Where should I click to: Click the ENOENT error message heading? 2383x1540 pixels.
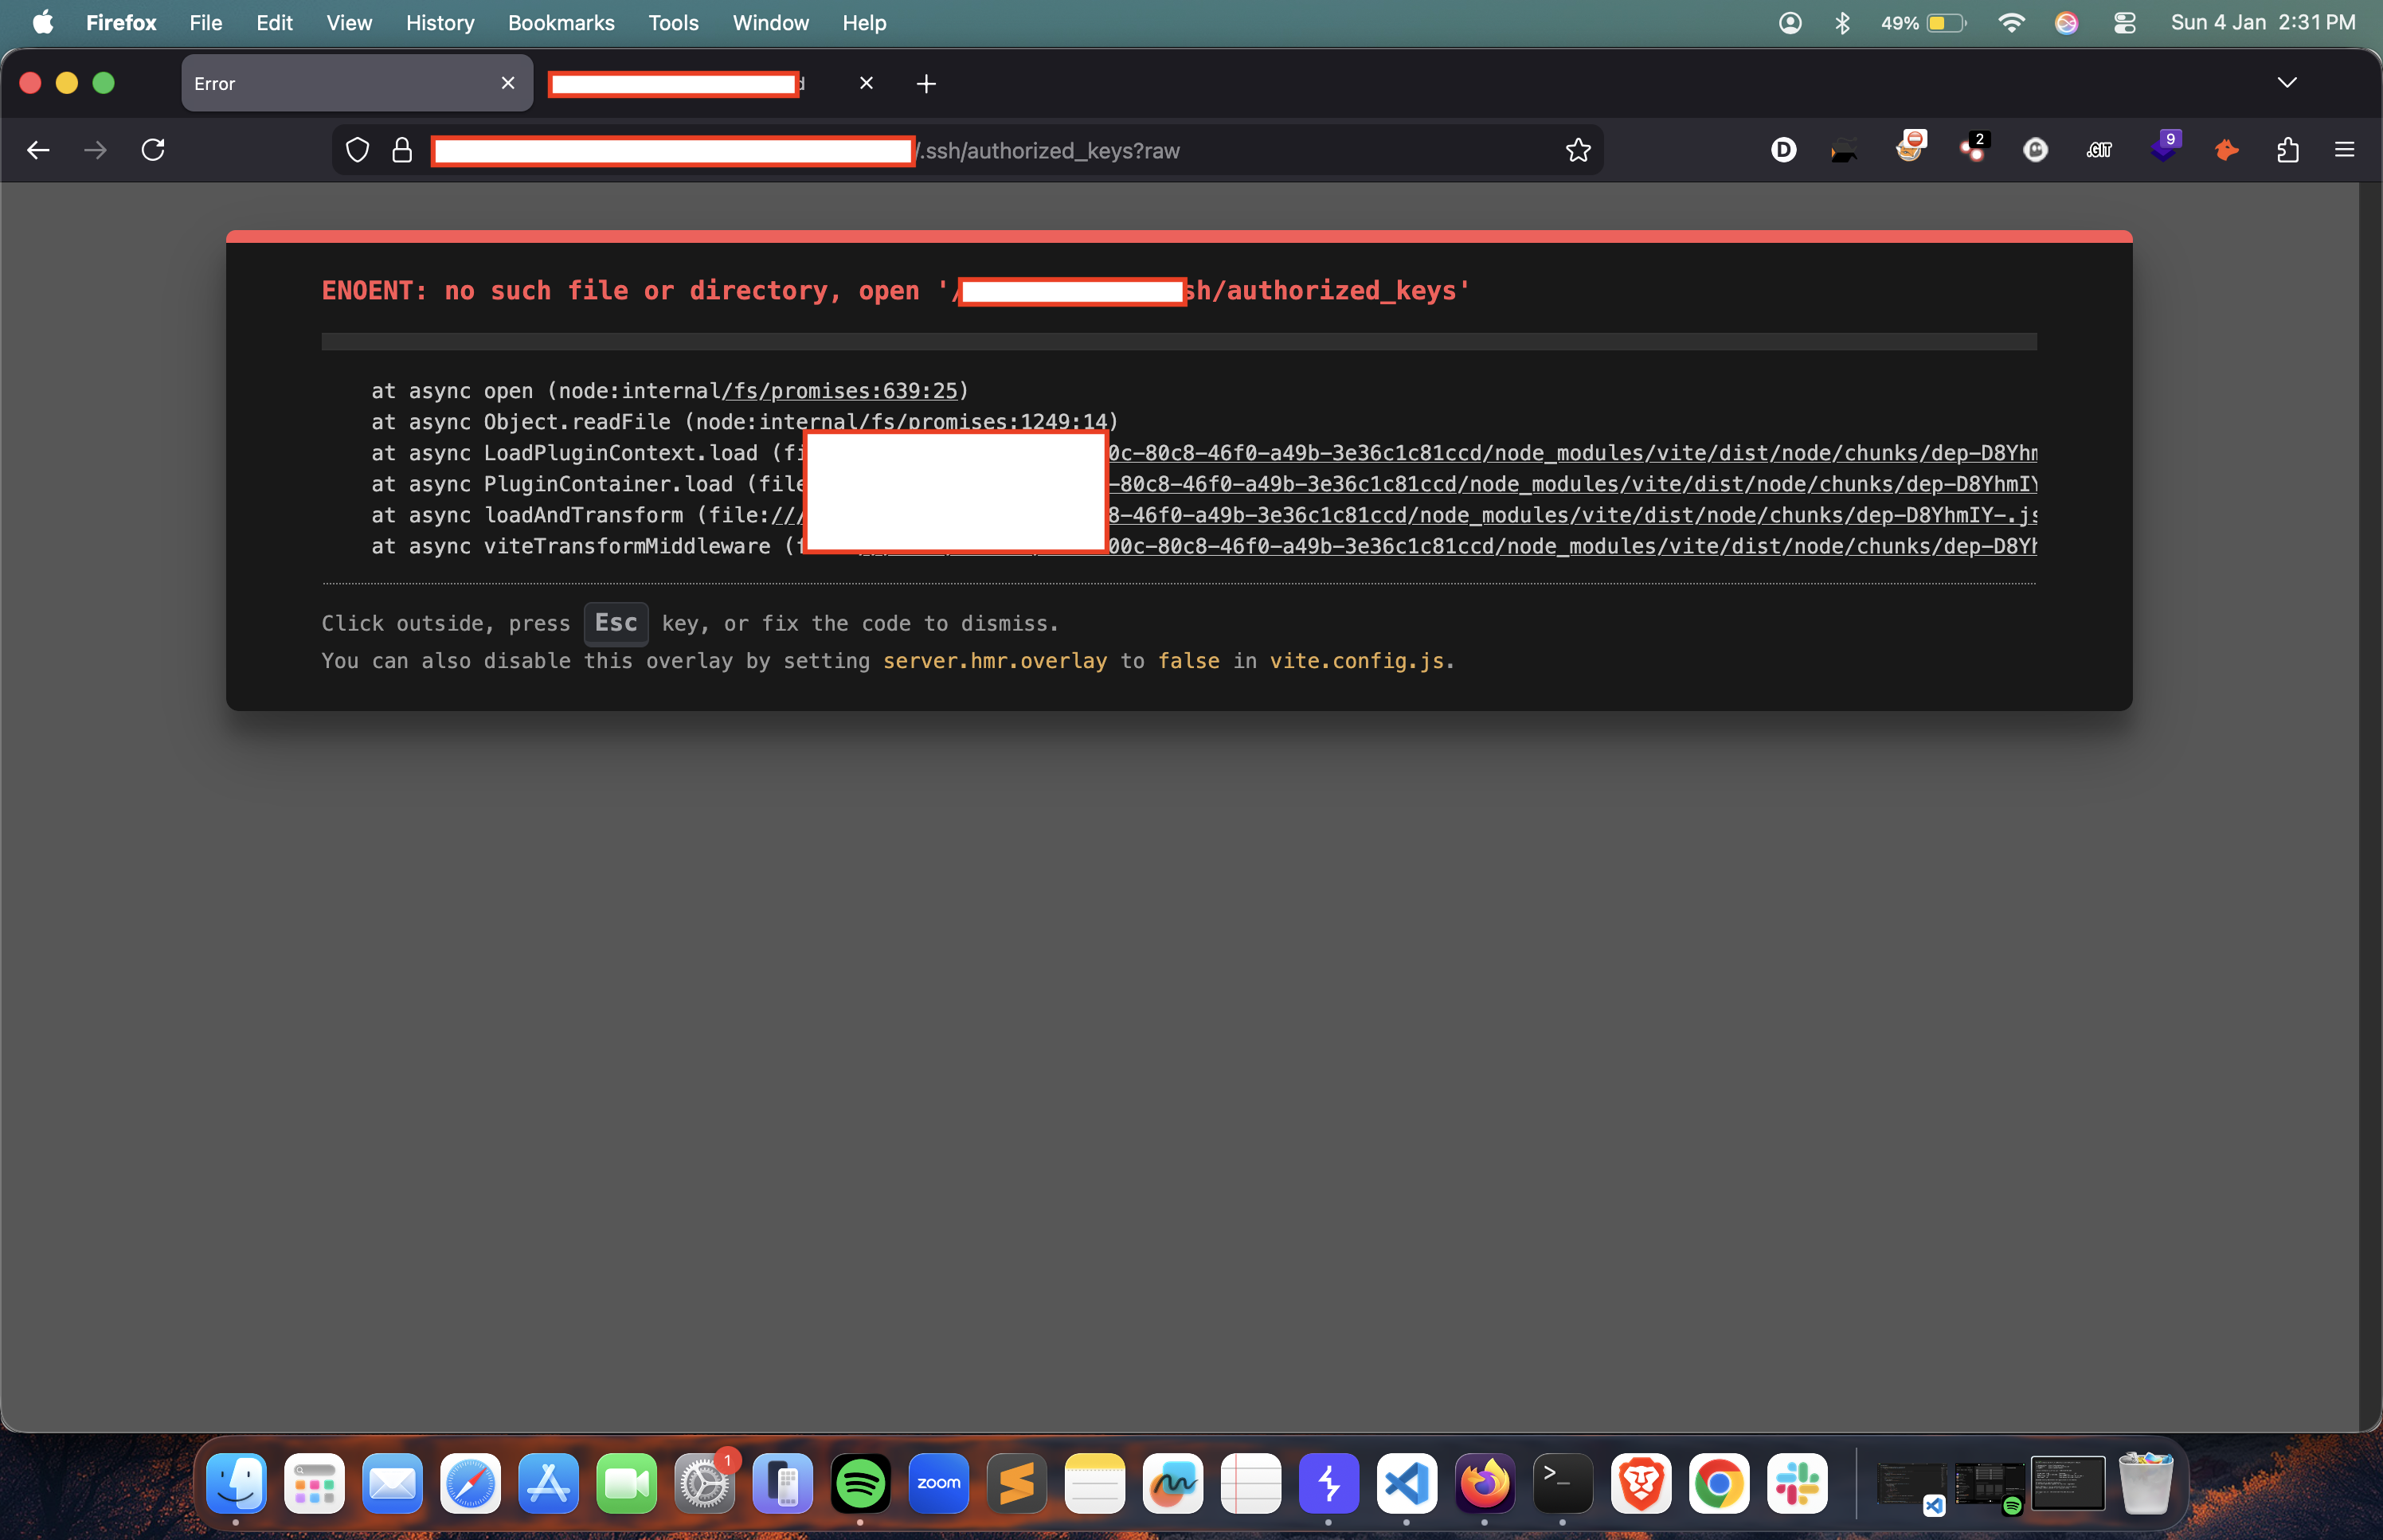pyautogui.click(x=895, y=291)
